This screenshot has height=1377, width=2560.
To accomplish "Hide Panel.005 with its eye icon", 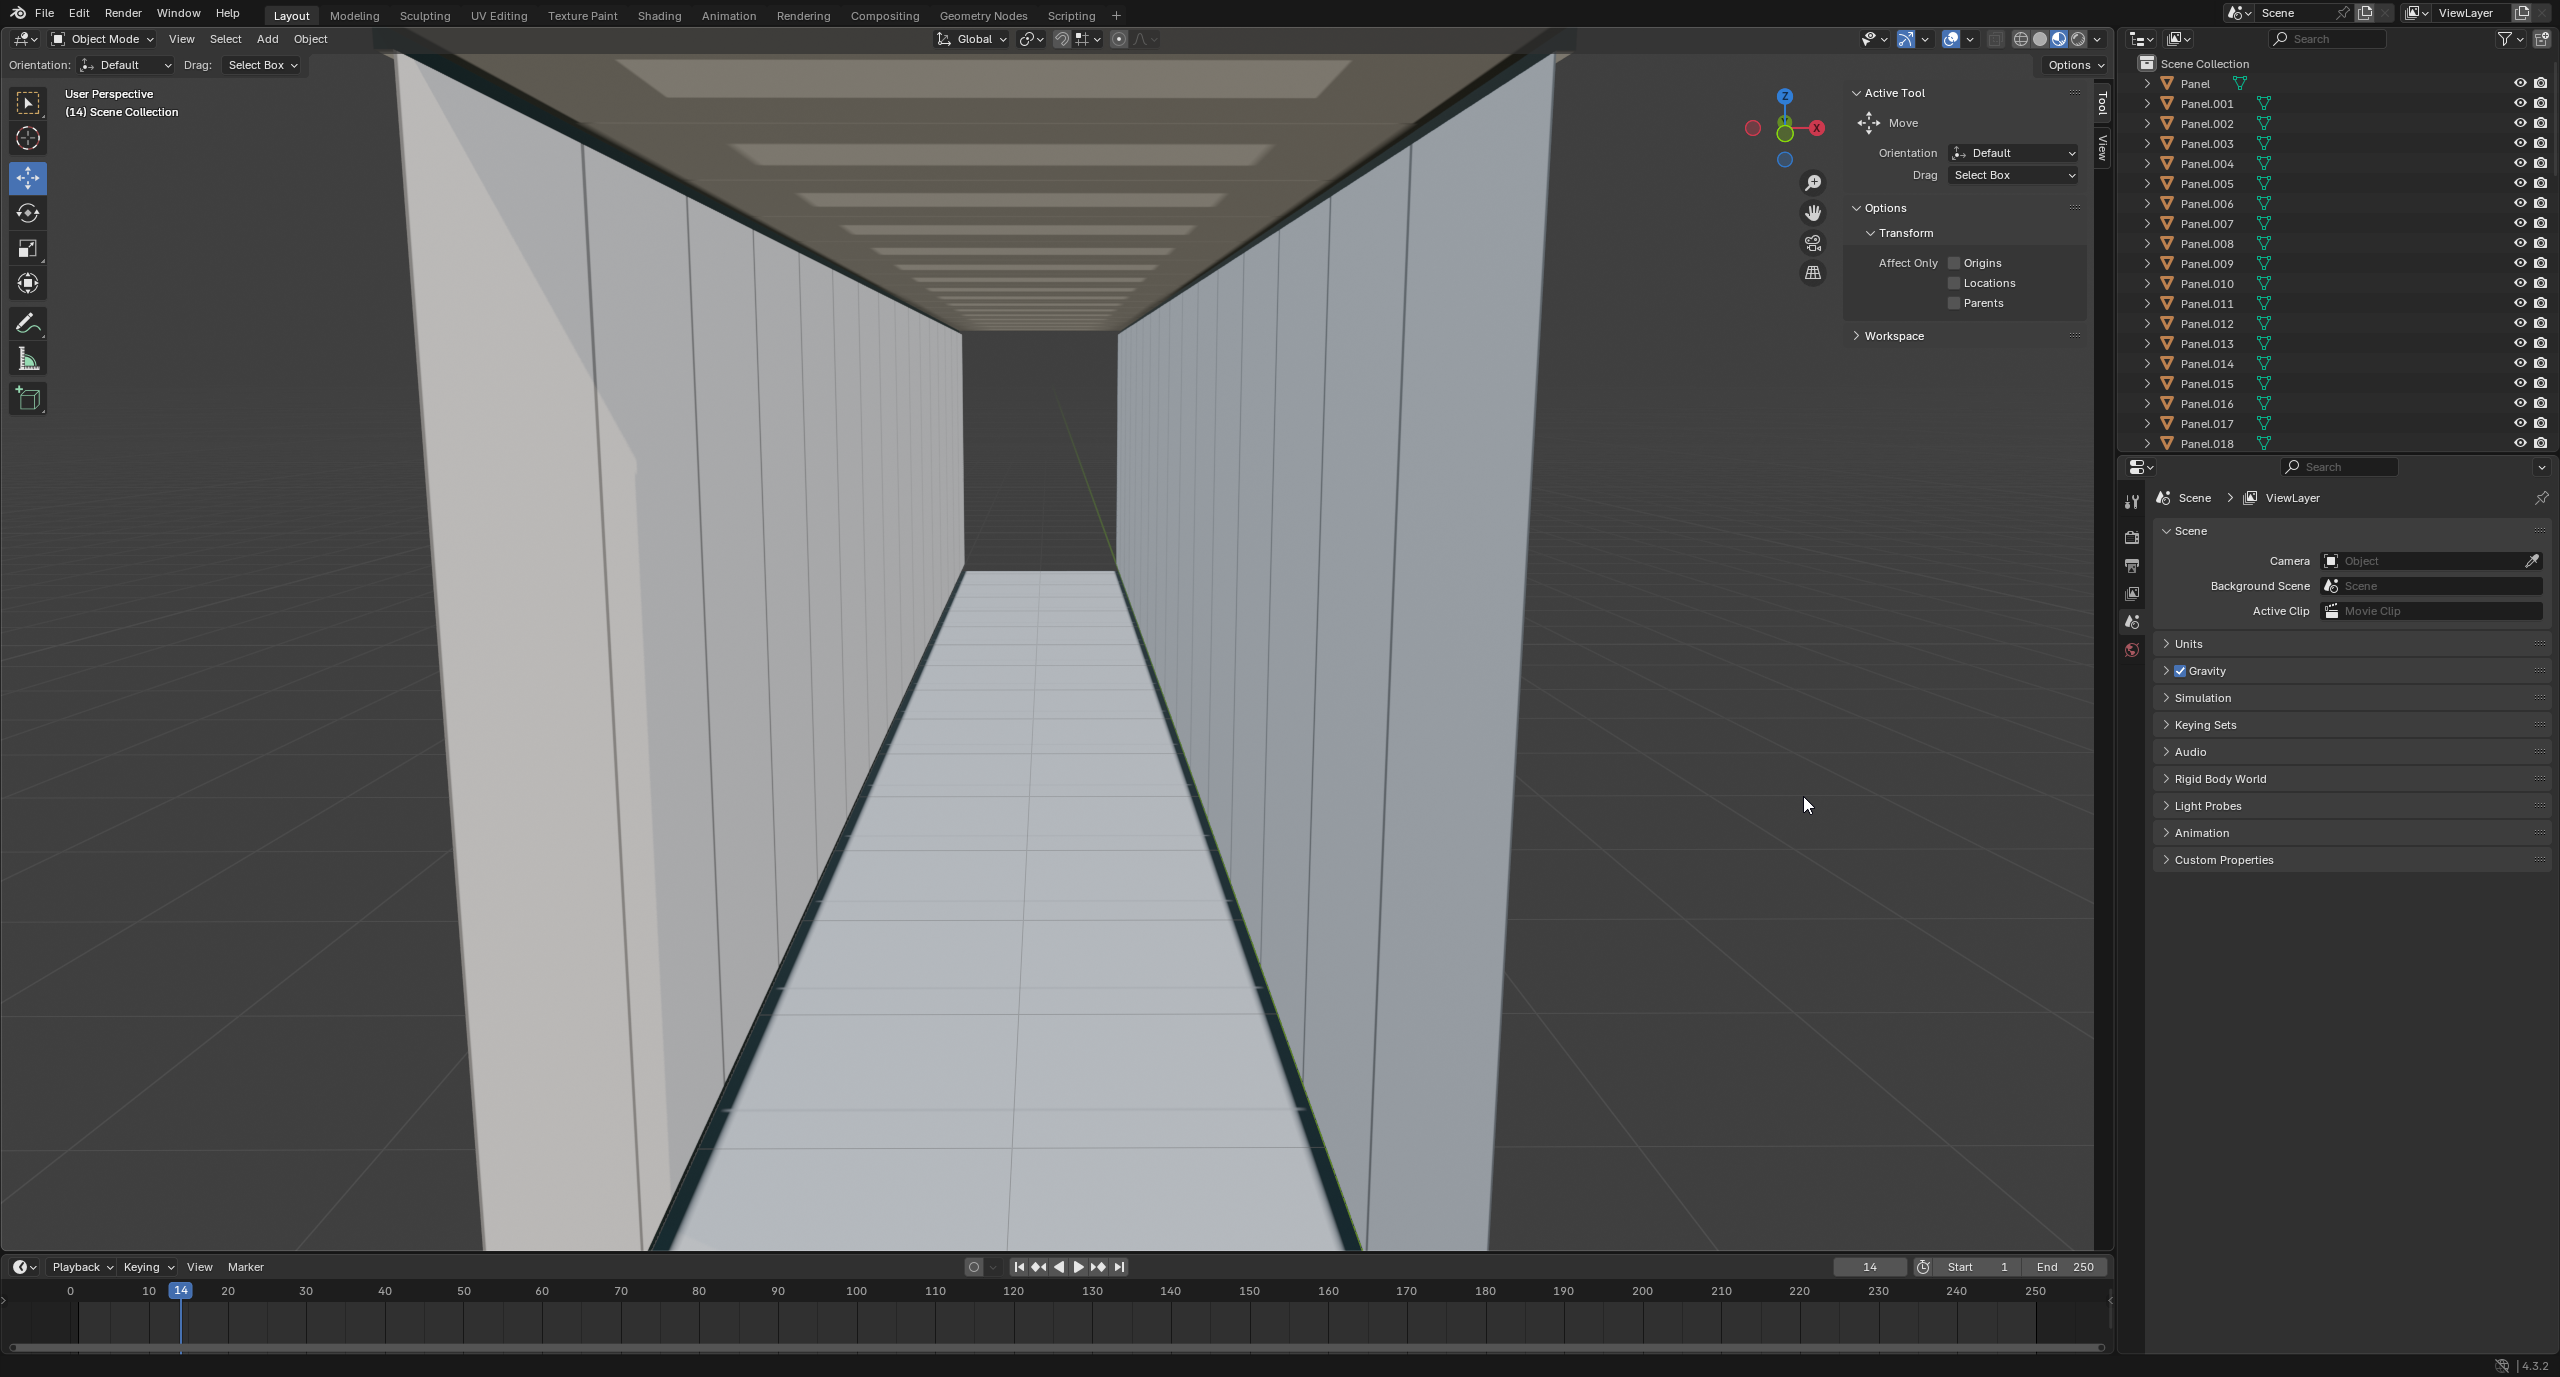I will click(x=2520, y=183).
